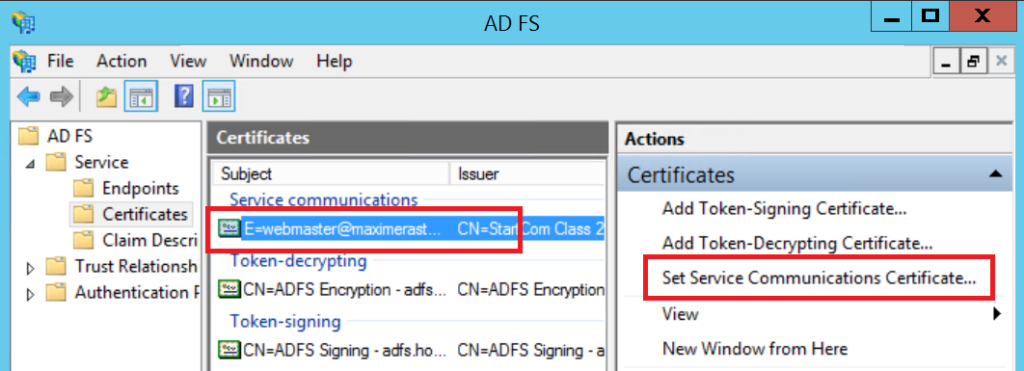Click the ADFS Encryption certificate icon
Image resolution: width=1024 pixels, height=371 pixels.
coord(229,289)
